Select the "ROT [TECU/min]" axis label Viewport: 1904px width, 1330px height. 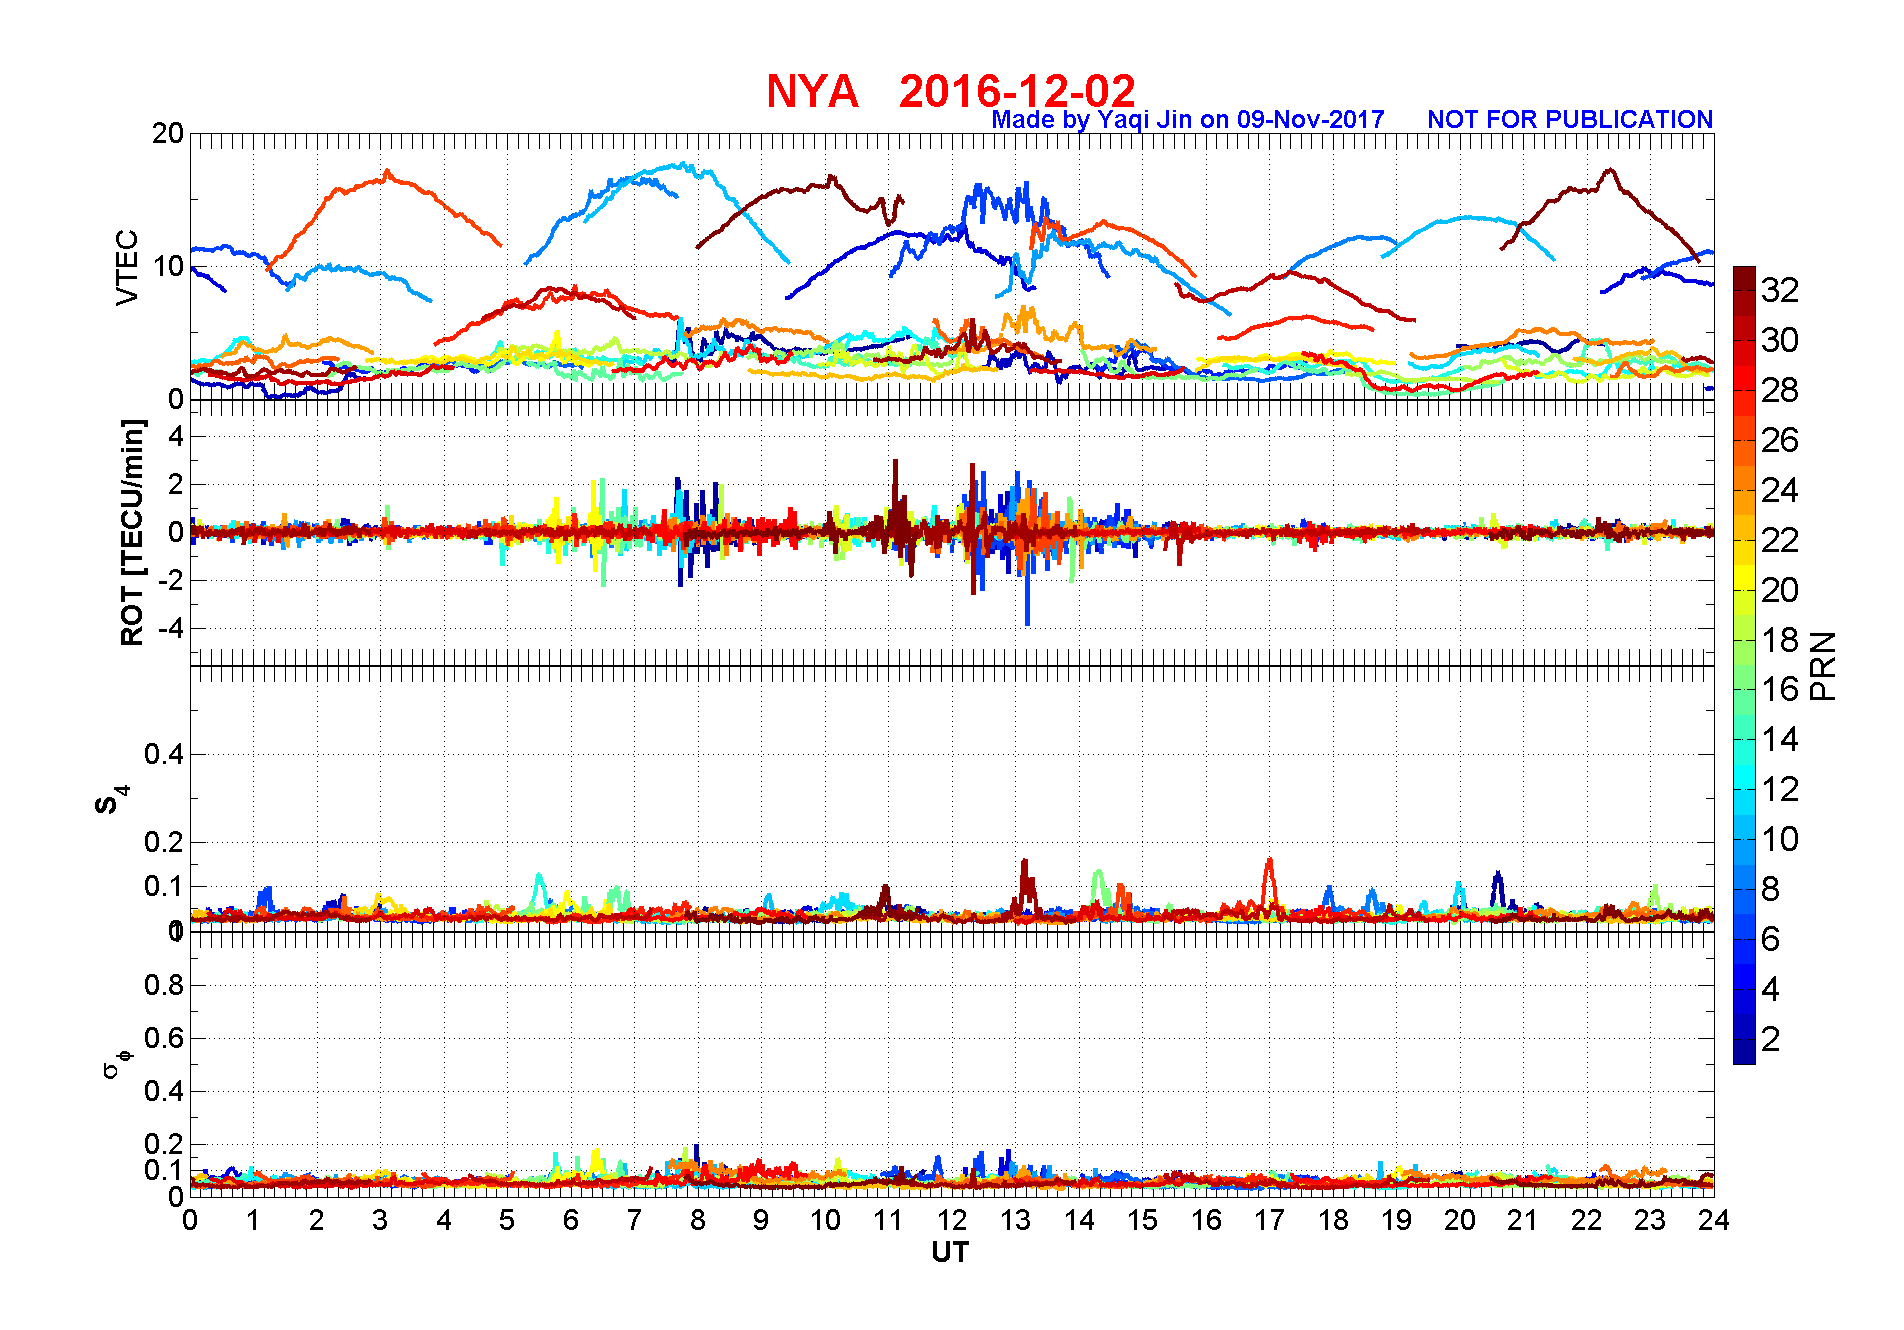click(132, 532)
